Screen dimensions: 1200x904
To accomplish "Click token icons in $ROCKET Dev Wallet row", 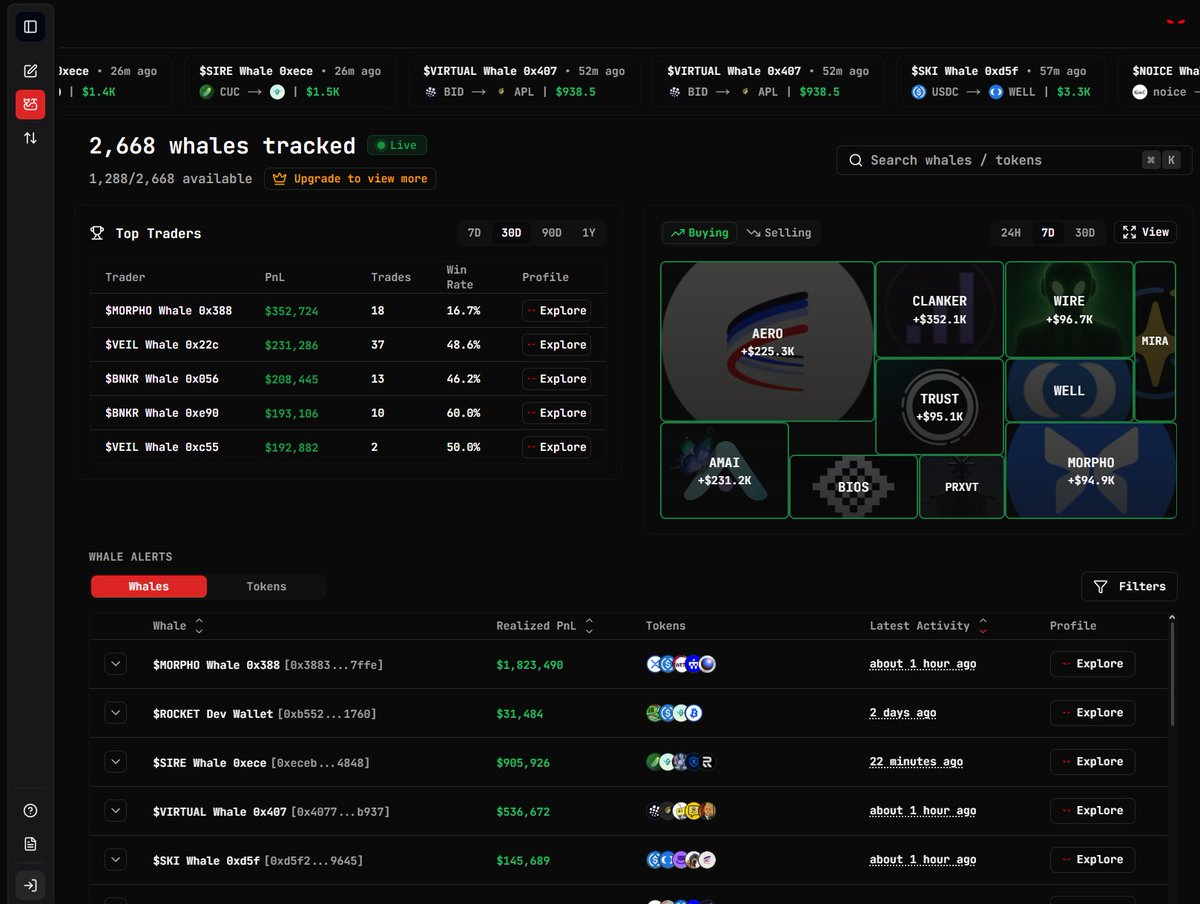I will click(x=675, y=713).
